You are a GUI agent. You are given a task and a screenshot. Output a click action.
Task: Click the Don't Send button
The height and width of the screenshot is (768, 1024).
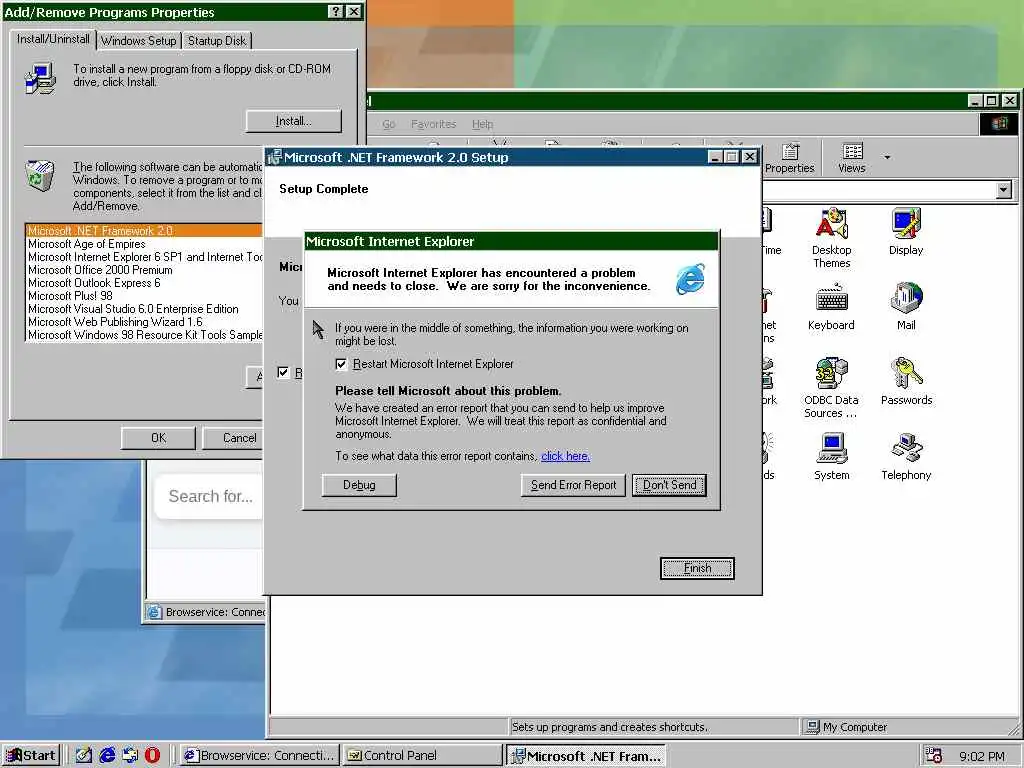click(x=669, y=485)
